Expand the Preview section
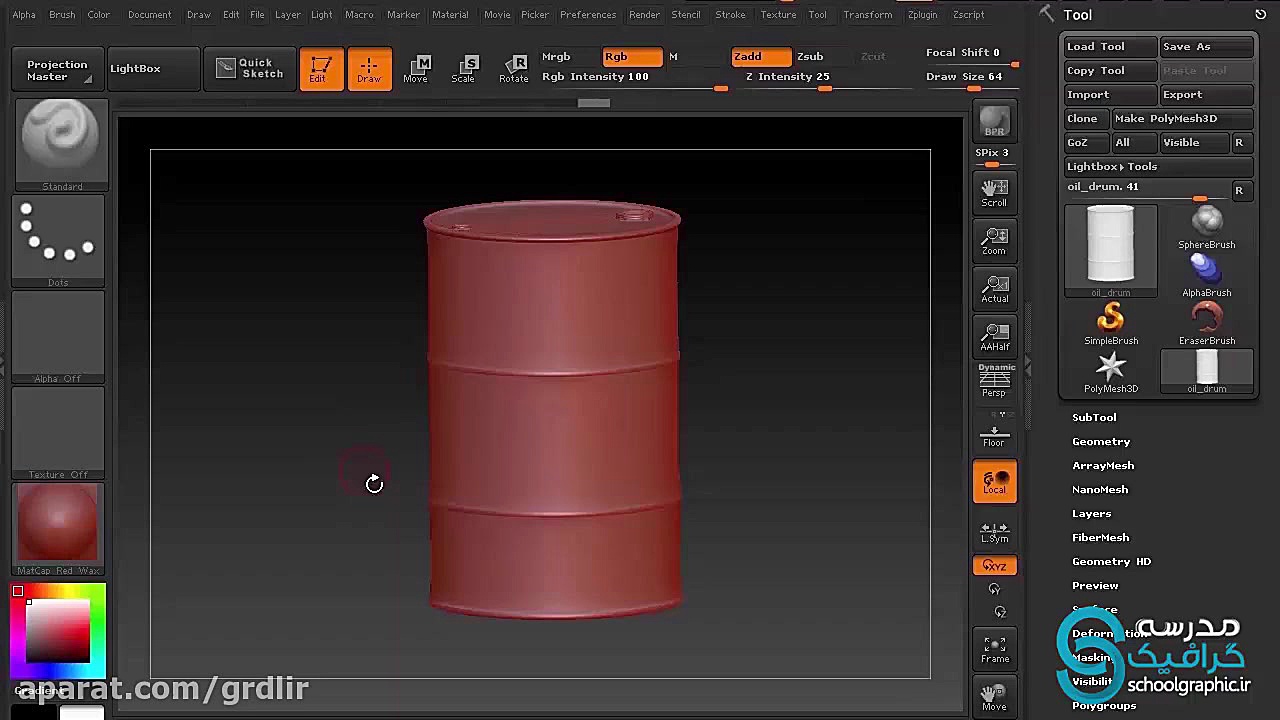This screenshot has width=1280, height=720. click(x=1095, y=585)
